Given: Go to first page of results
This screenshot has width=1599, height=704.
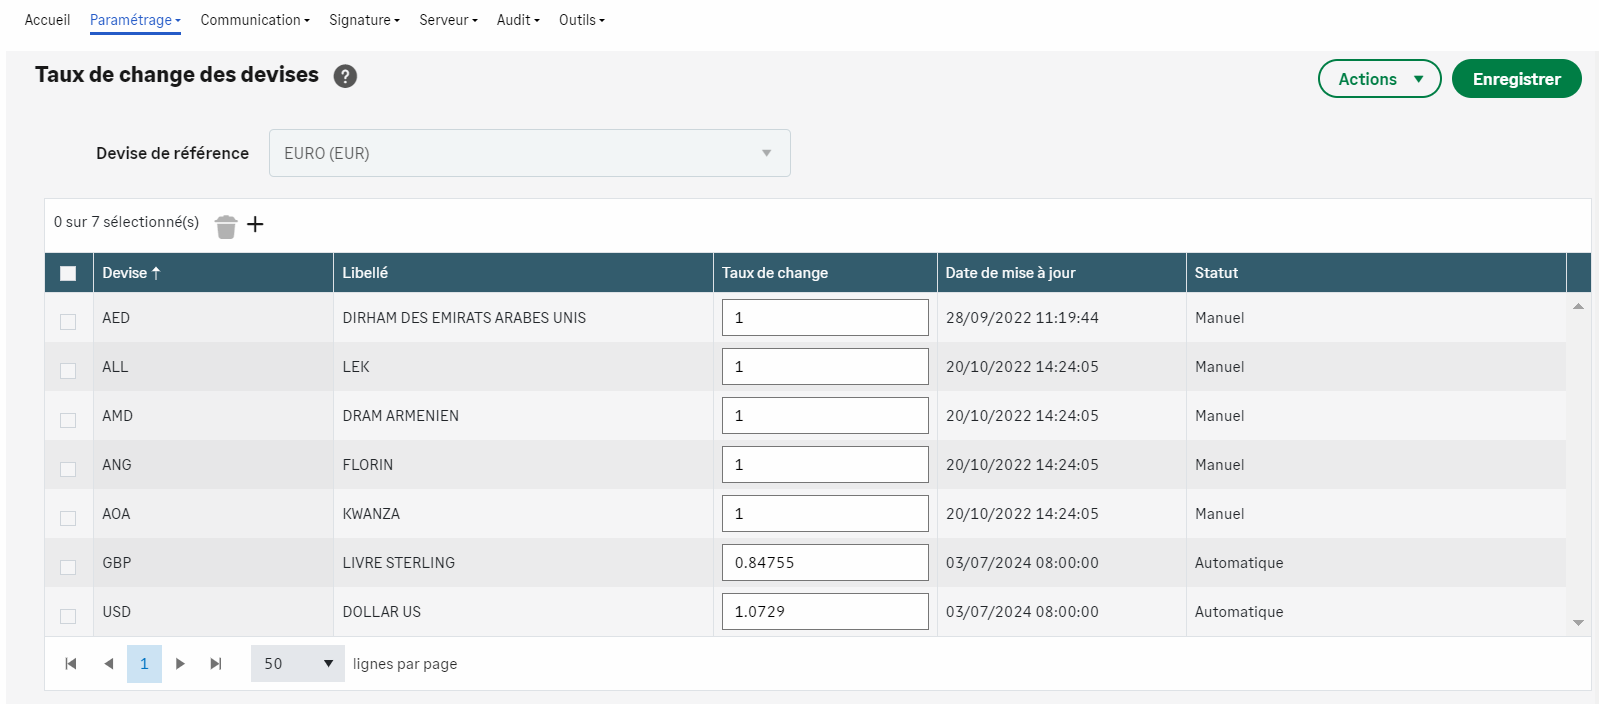Looking at the screenshot, I should click(x=71, y=664).
